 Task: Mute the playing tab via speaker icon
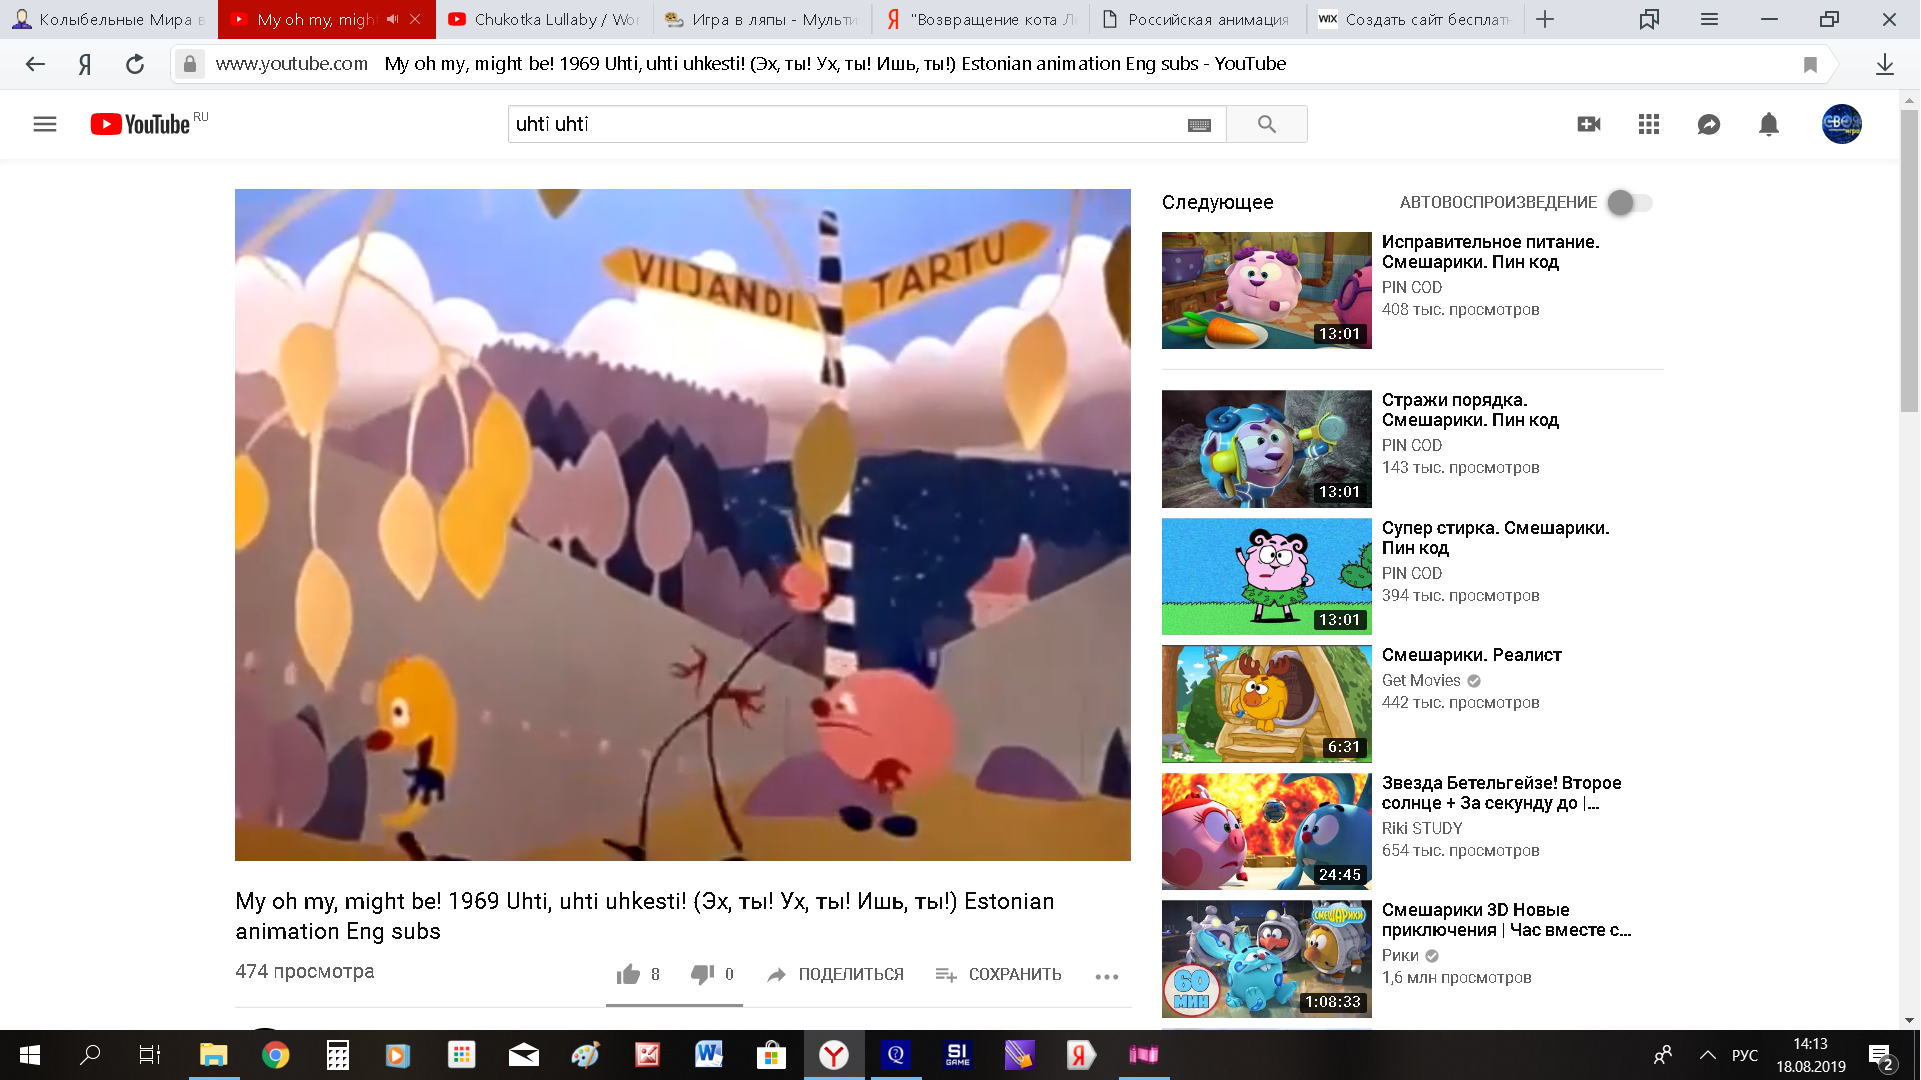392,19
